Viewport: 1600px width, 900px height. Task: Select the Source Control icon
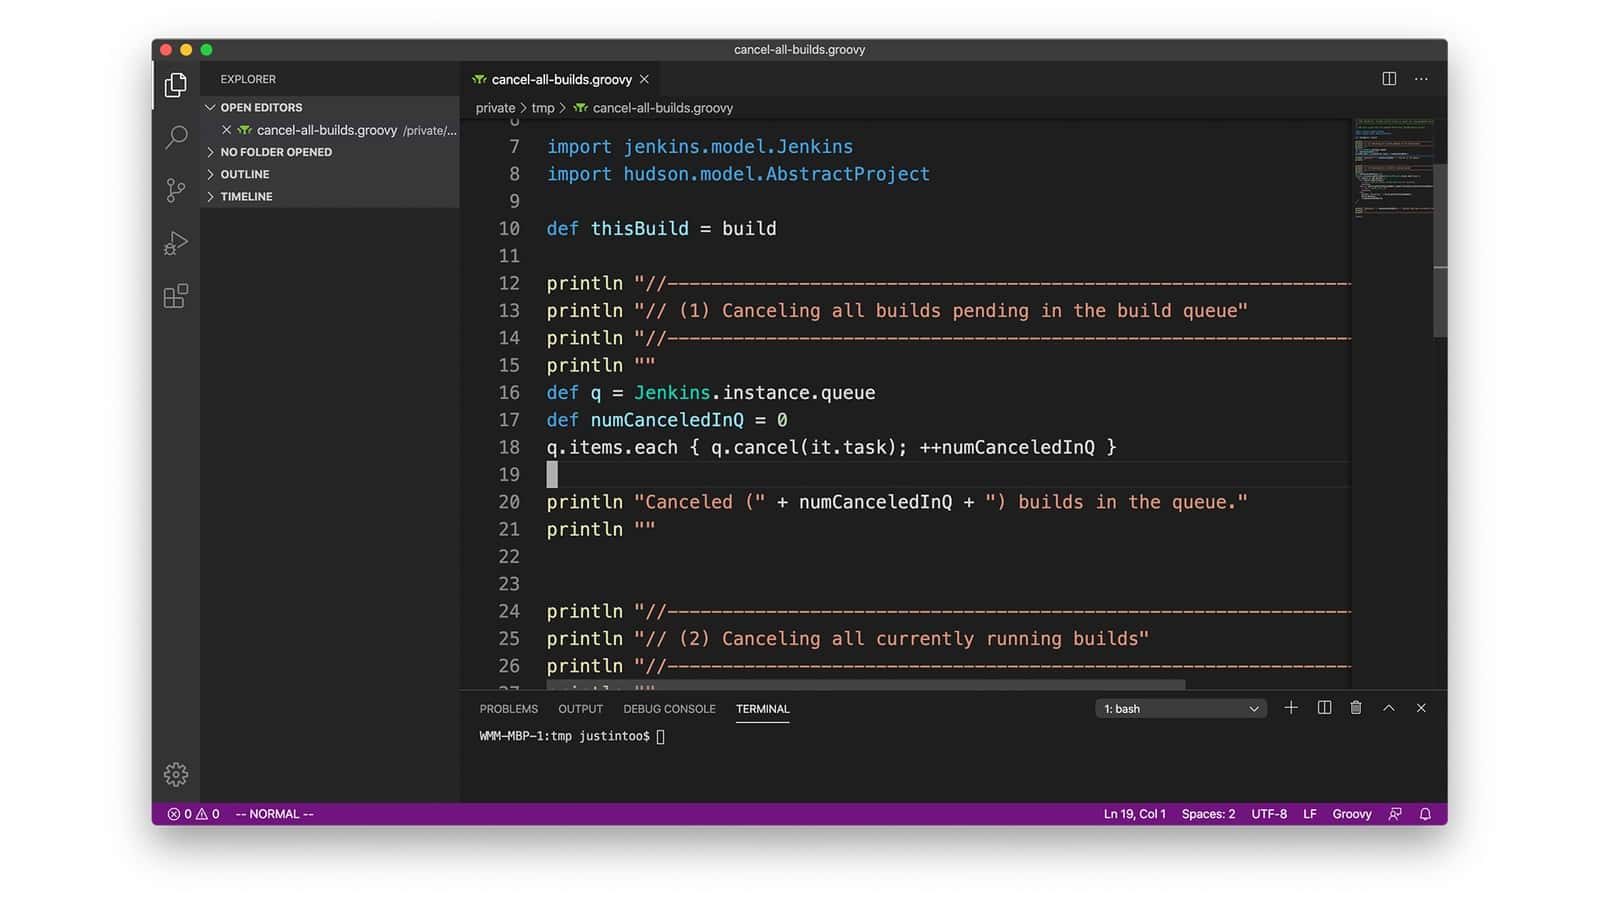[176, 190]
